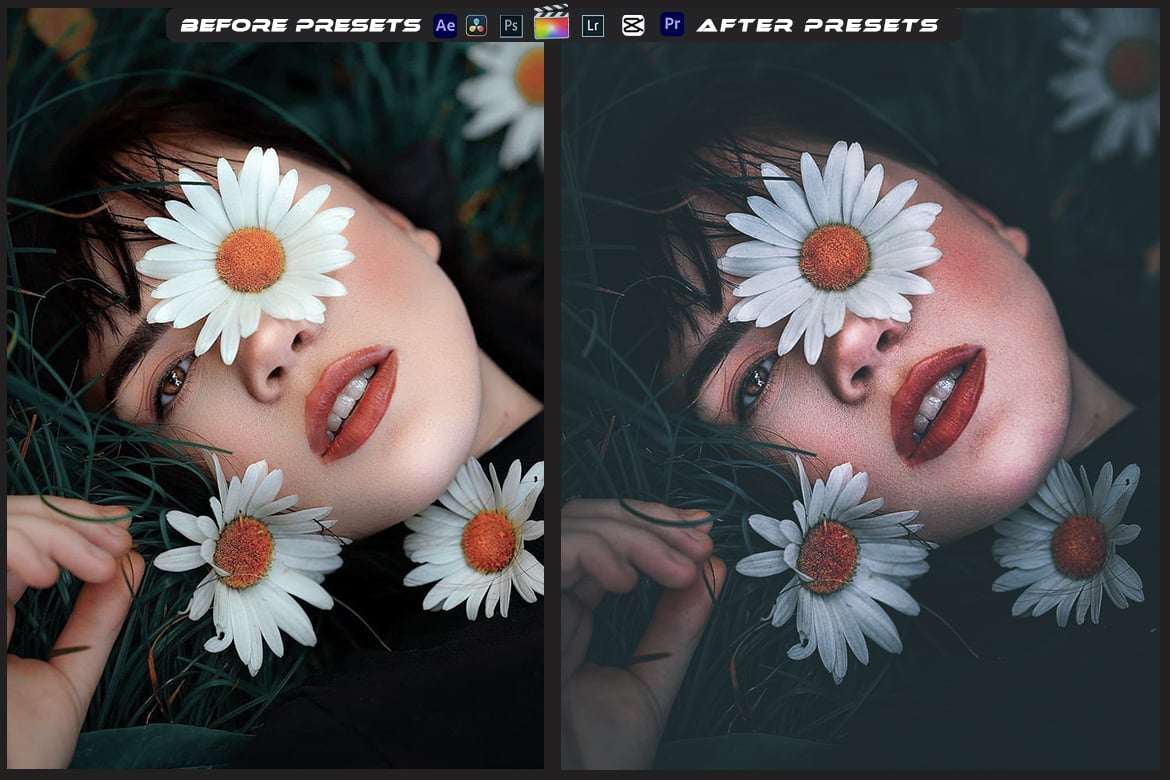Screen dimensions: 1170x780
Task: Click the After Effects (Ae) icon
Action: pyautogui.click(x=445, y=26)
